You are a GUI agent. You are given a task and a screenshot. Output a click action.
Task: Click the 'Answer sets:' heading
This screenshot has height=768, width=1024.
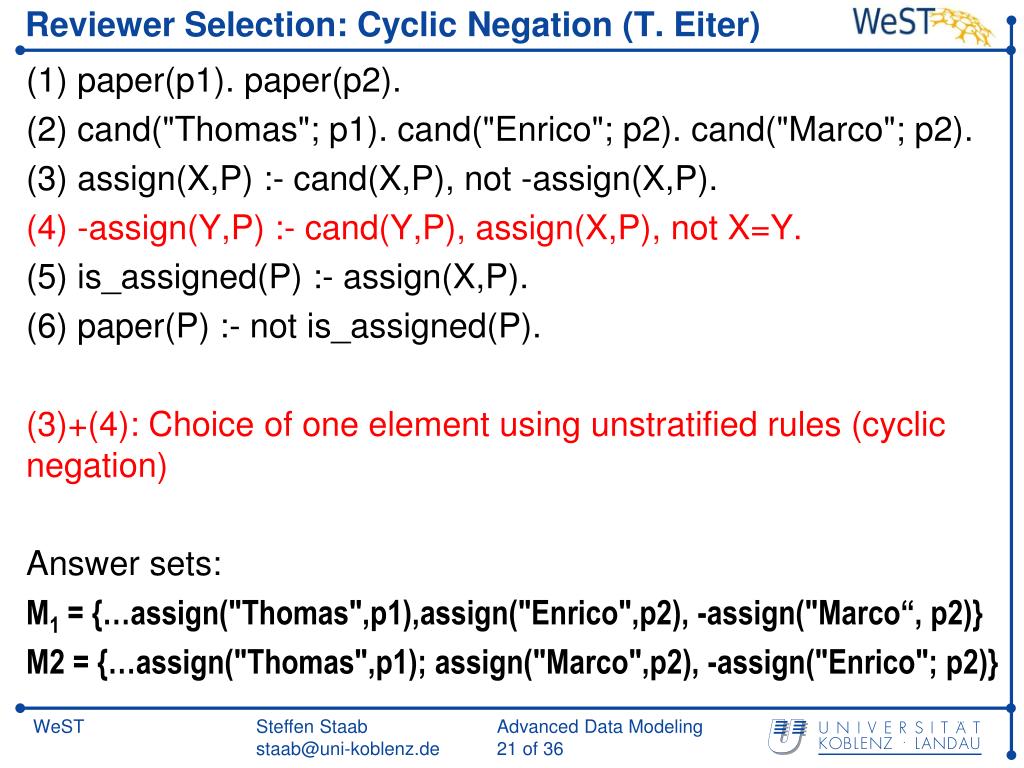124,564
